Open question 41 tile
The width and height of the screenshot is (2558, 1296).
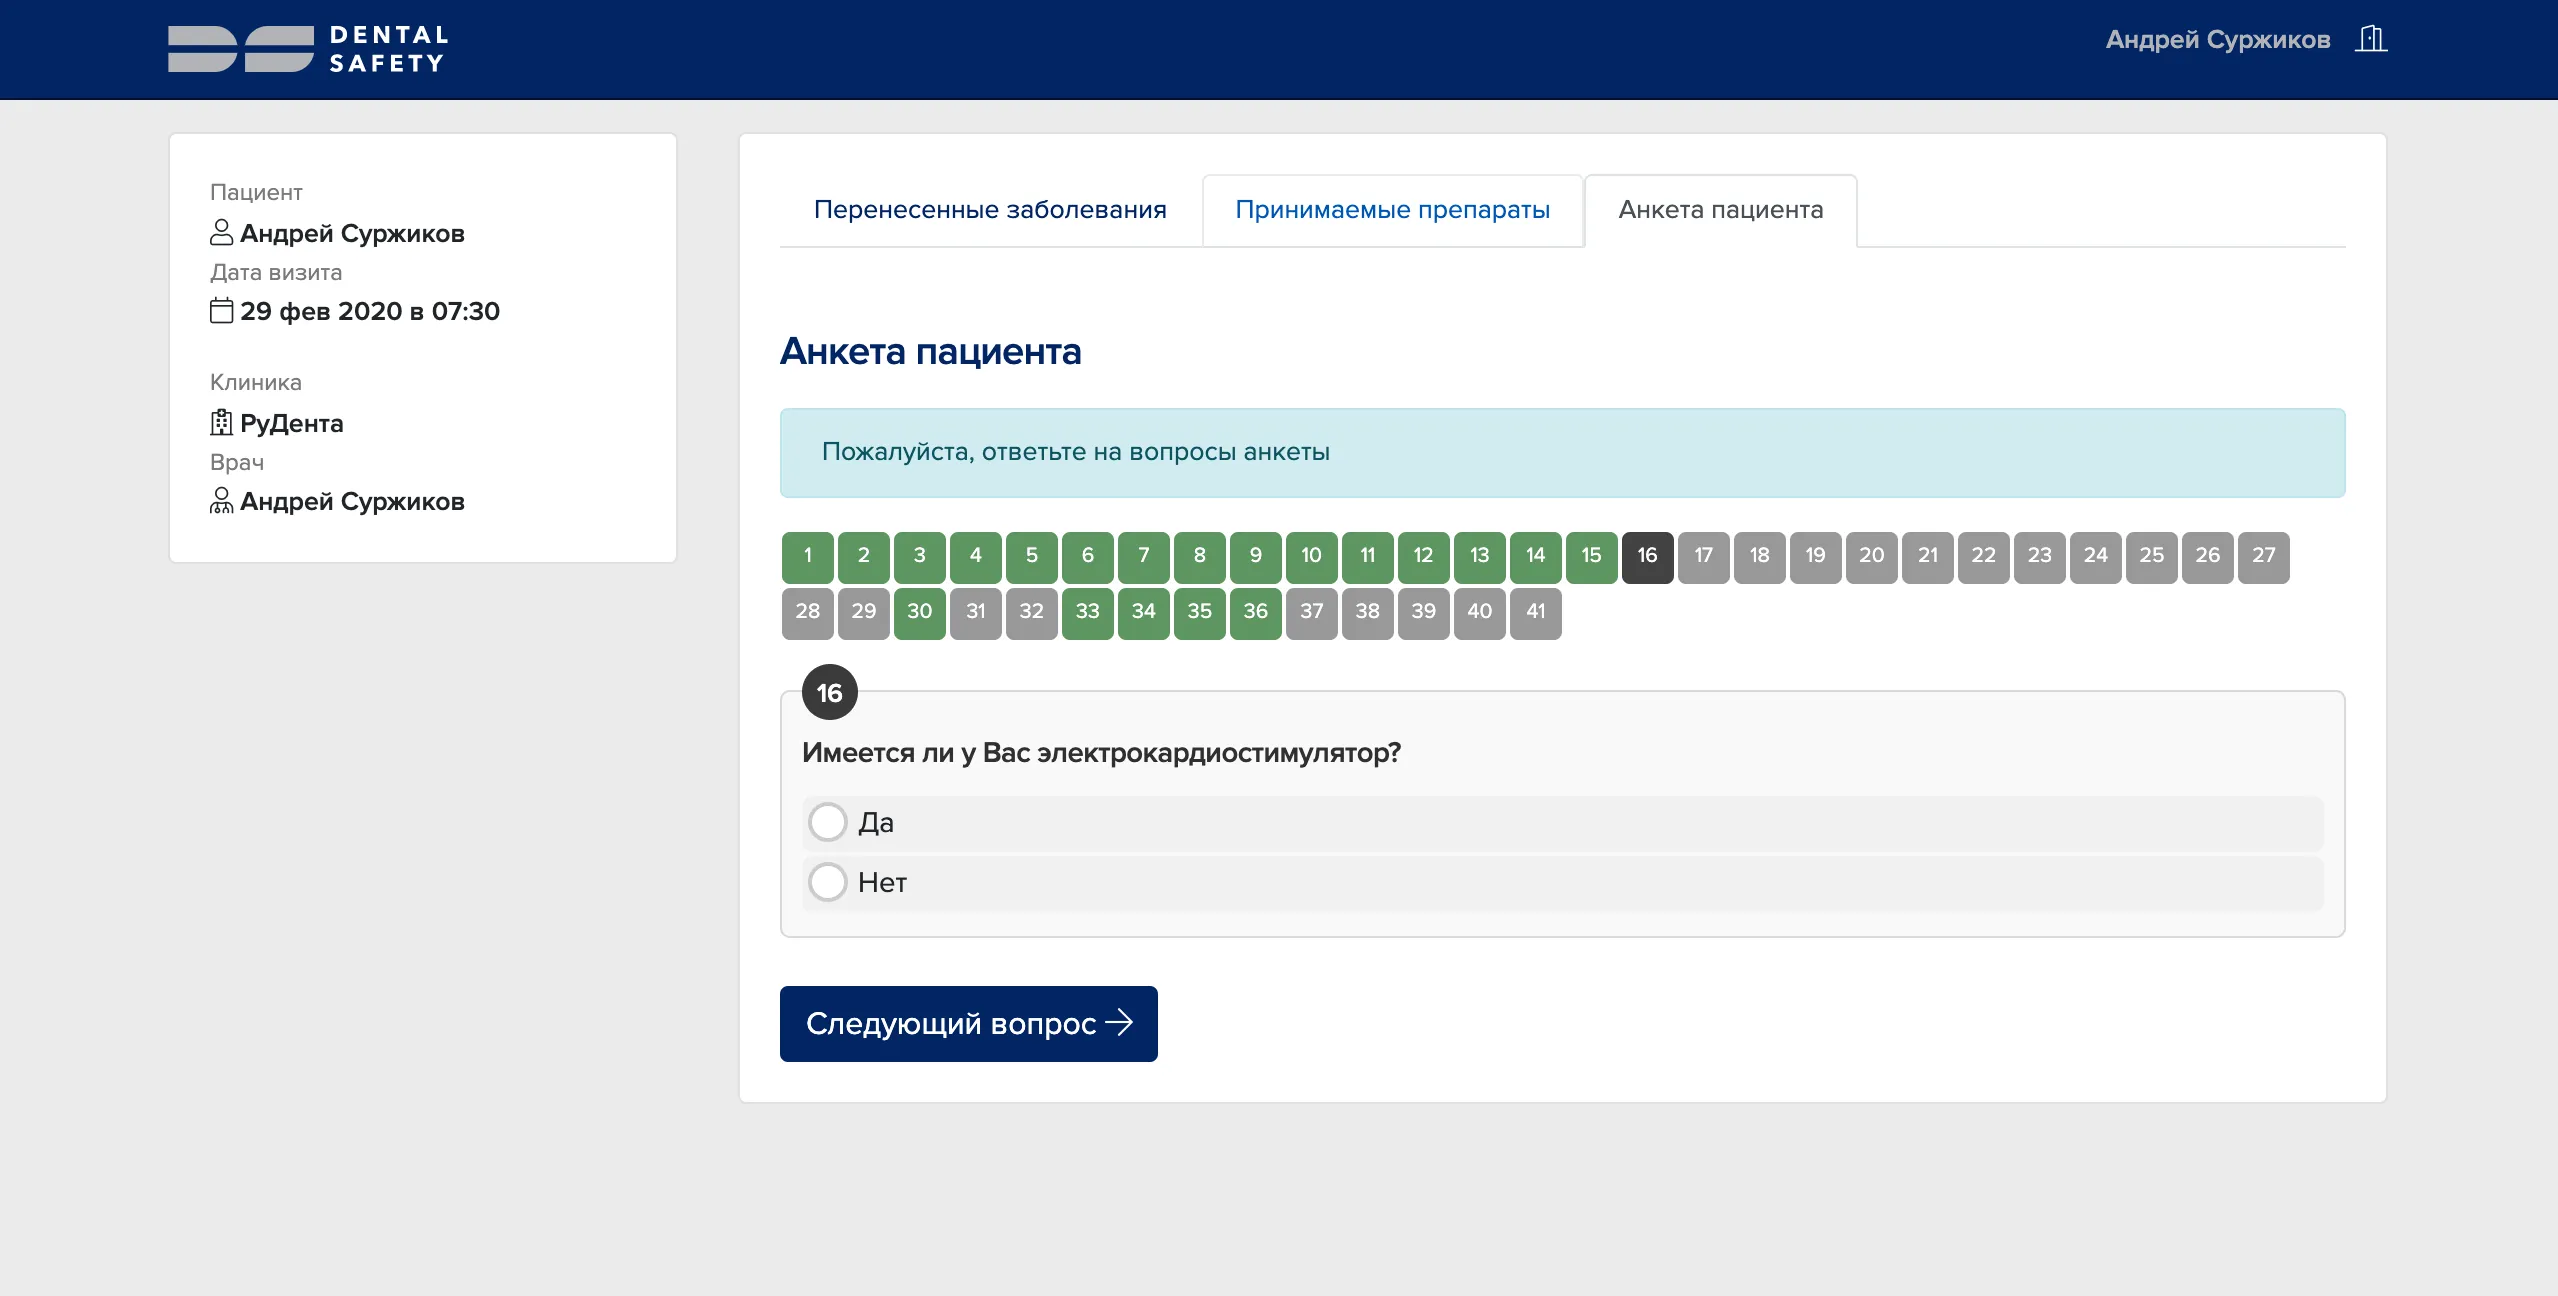coord(1535,612)
